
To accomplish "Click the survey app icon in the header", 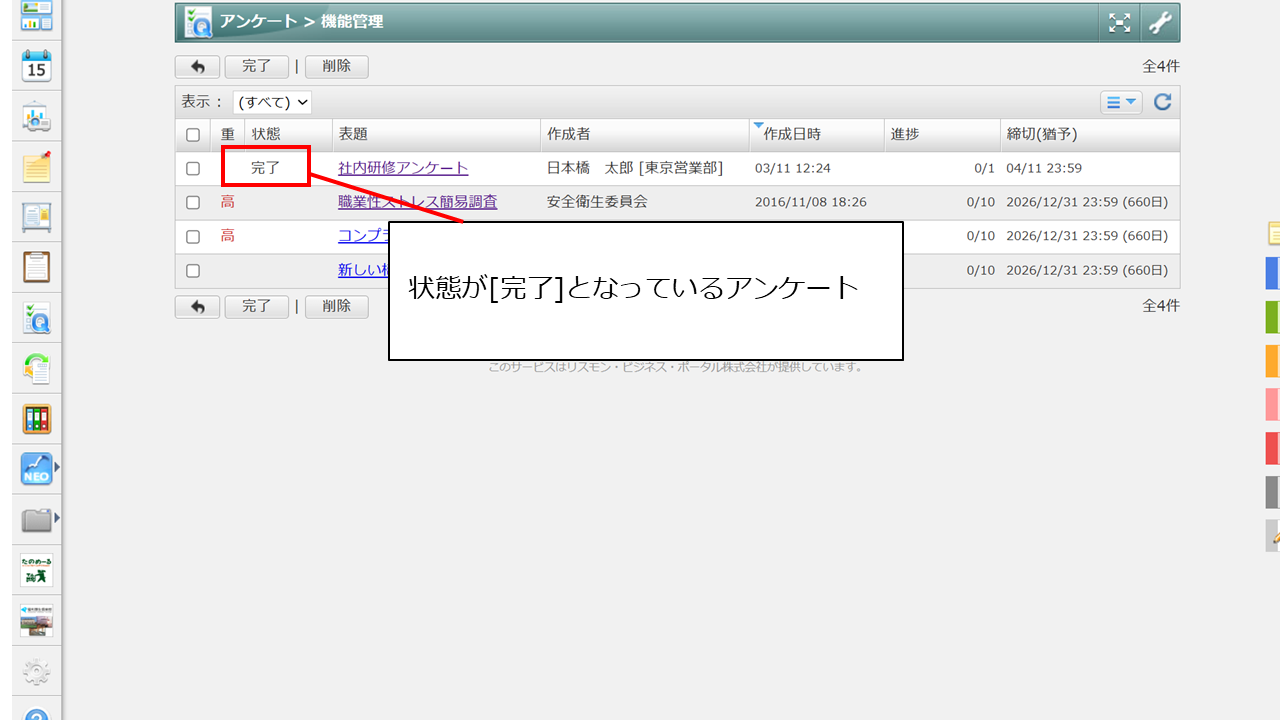I will point(198,22).
